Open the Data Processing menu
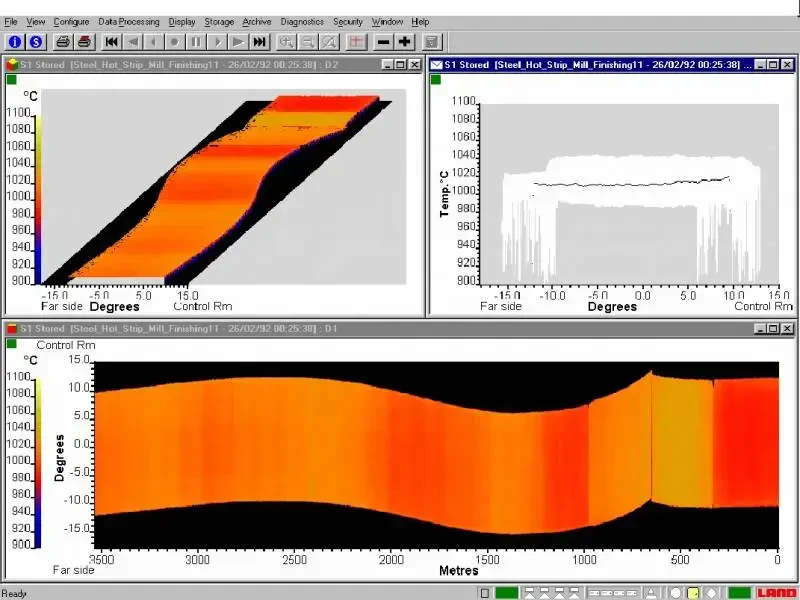This screenshot has width=800, height=600. click(129, 21)
